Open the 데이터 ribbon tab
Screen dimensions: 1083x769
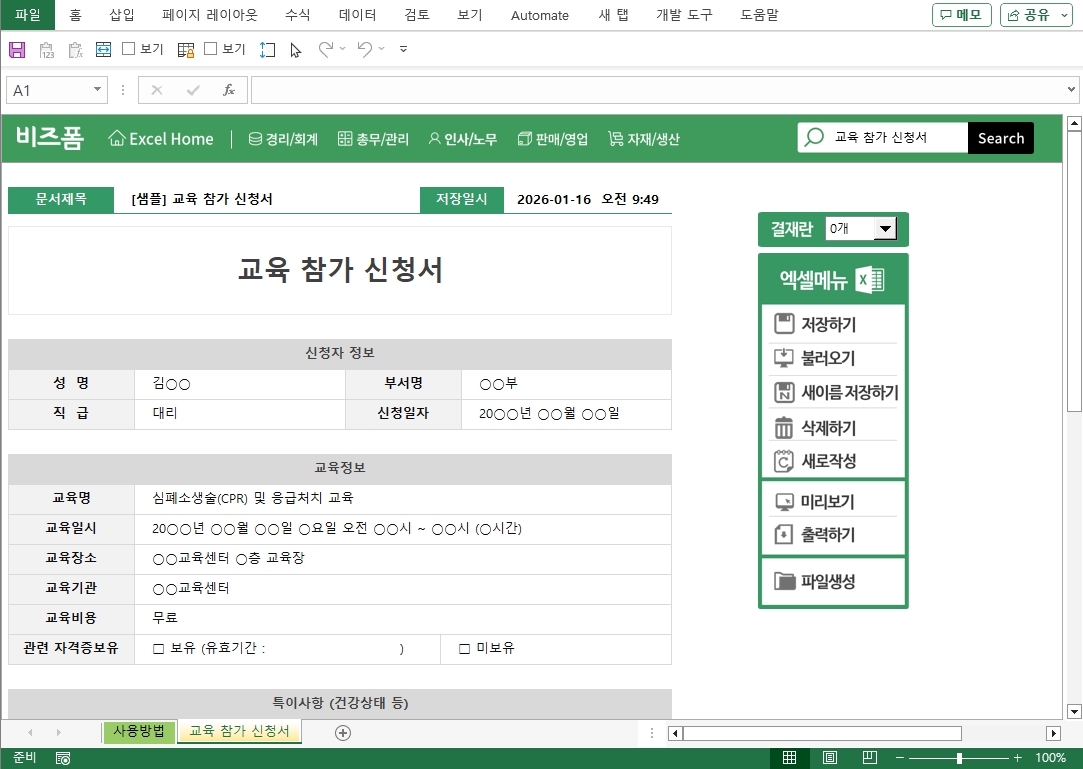(x=357, y=15)
